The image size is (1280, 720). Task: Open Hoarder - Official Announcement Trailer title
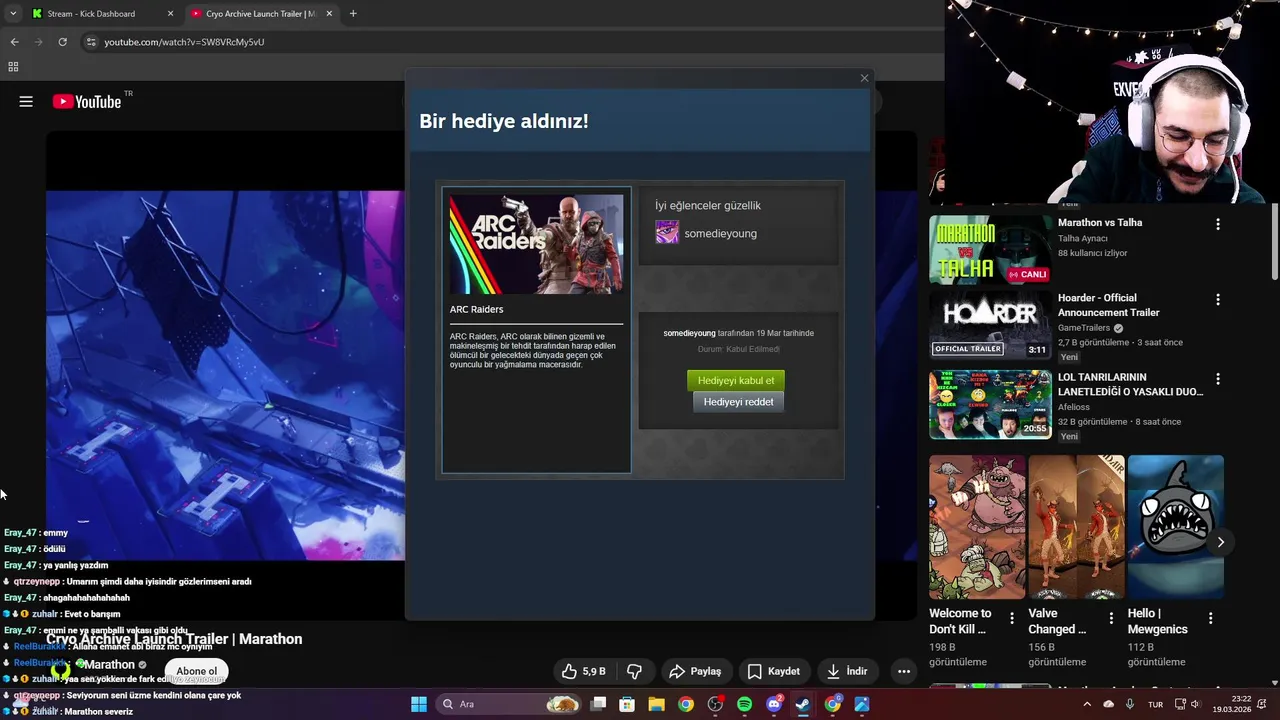tap(1108, 305)
